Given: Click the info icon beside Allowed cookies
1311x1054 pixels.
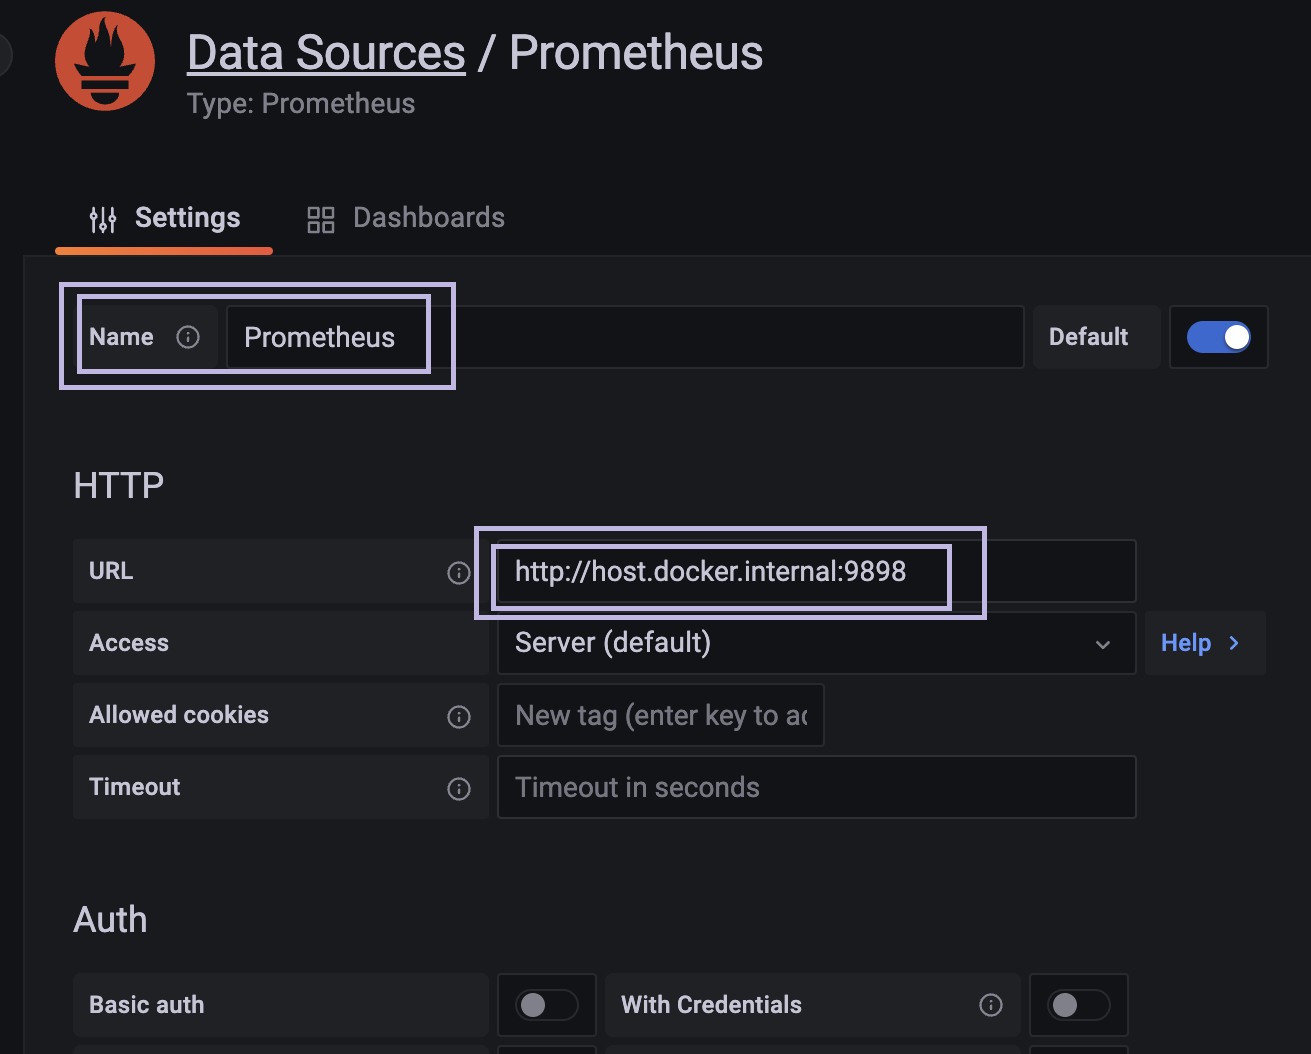Looking at the screenshot, I should pos(459,717).
